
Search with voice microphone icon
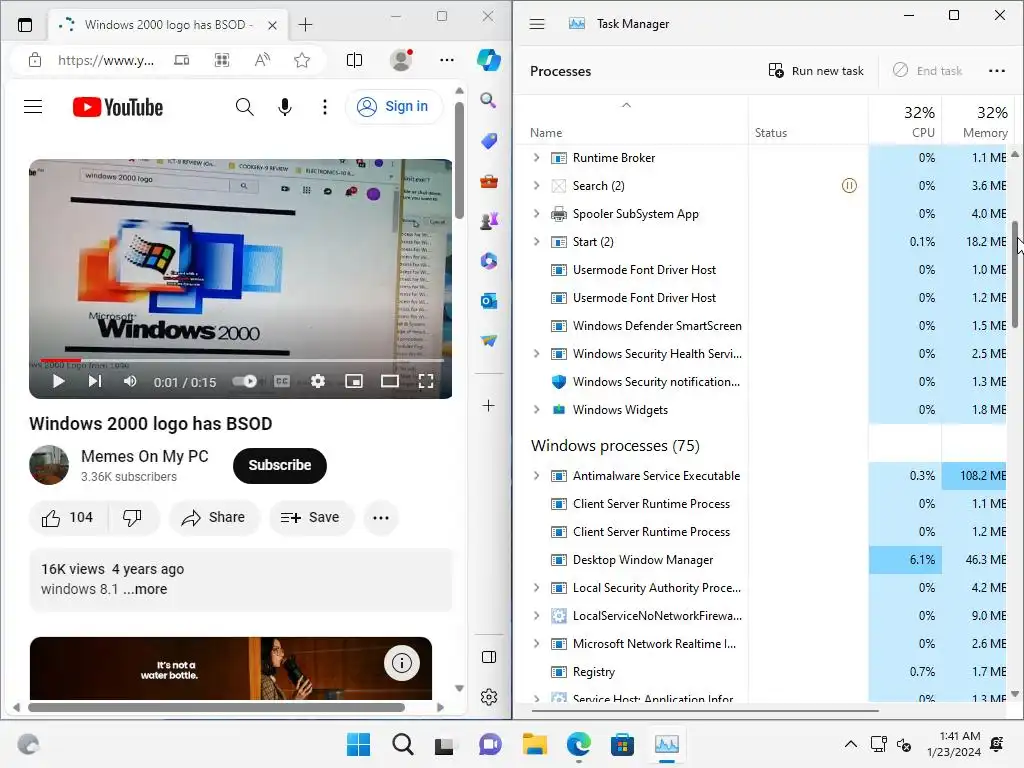(285, 106)
